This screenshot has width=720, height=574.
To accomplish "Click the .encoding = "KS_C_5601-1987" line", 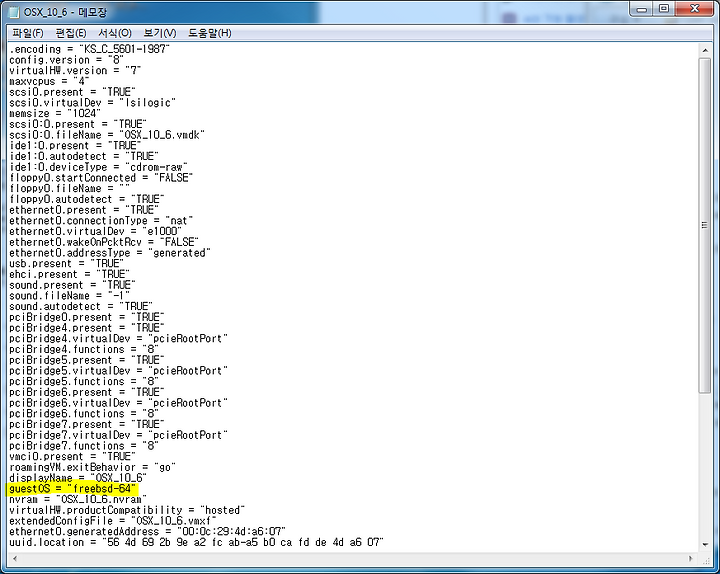I will click(x=89, y=49).
